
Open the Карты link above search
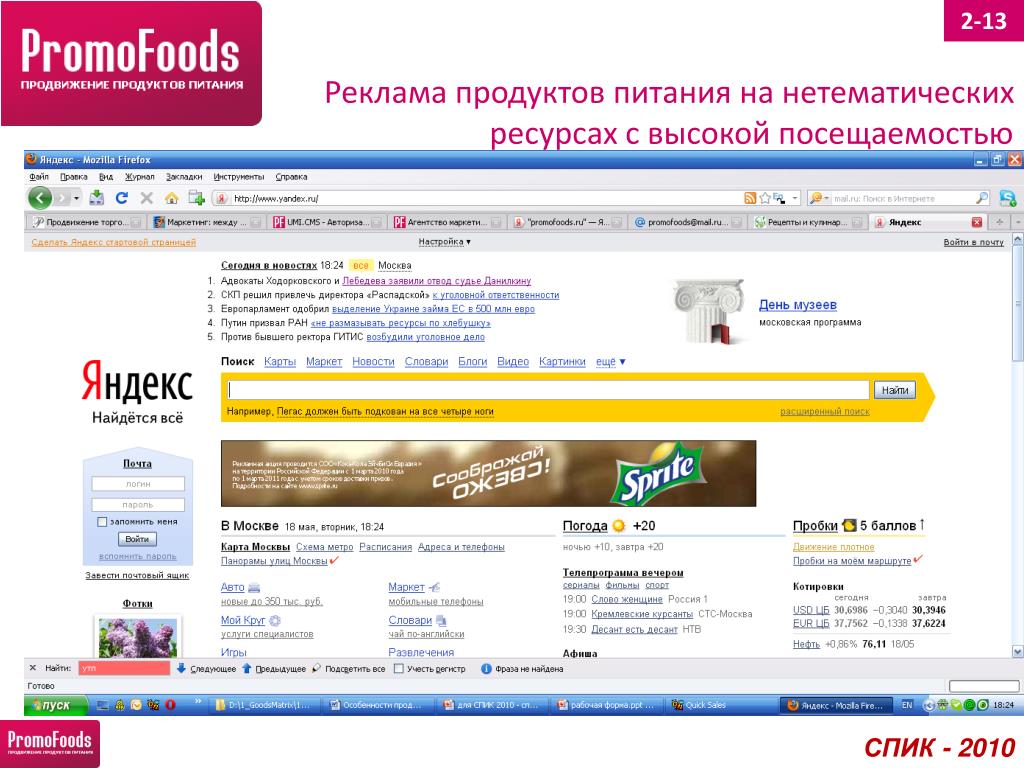280,362
